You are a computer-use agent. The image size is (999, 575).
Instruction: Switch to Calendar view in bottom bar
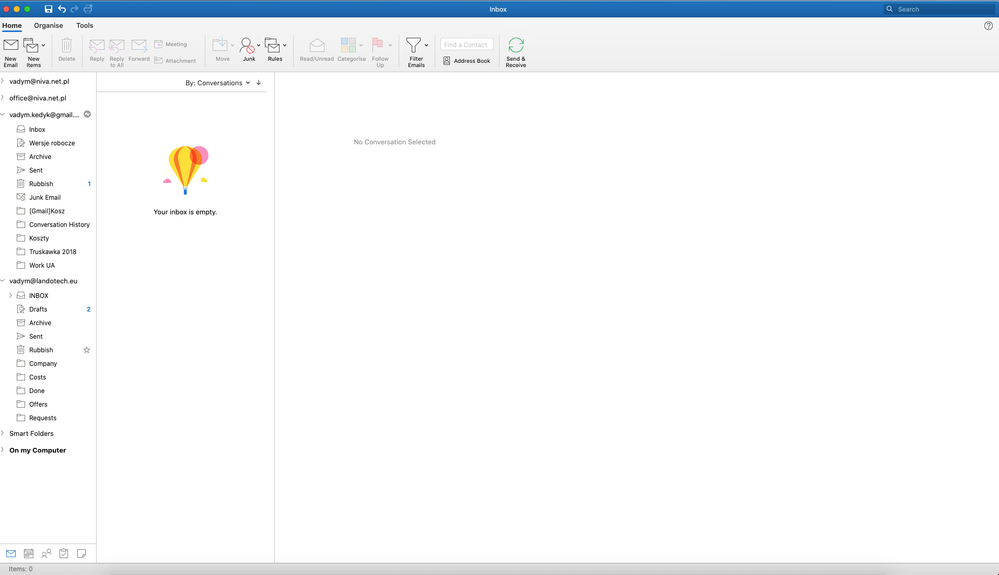coord(29,553)
